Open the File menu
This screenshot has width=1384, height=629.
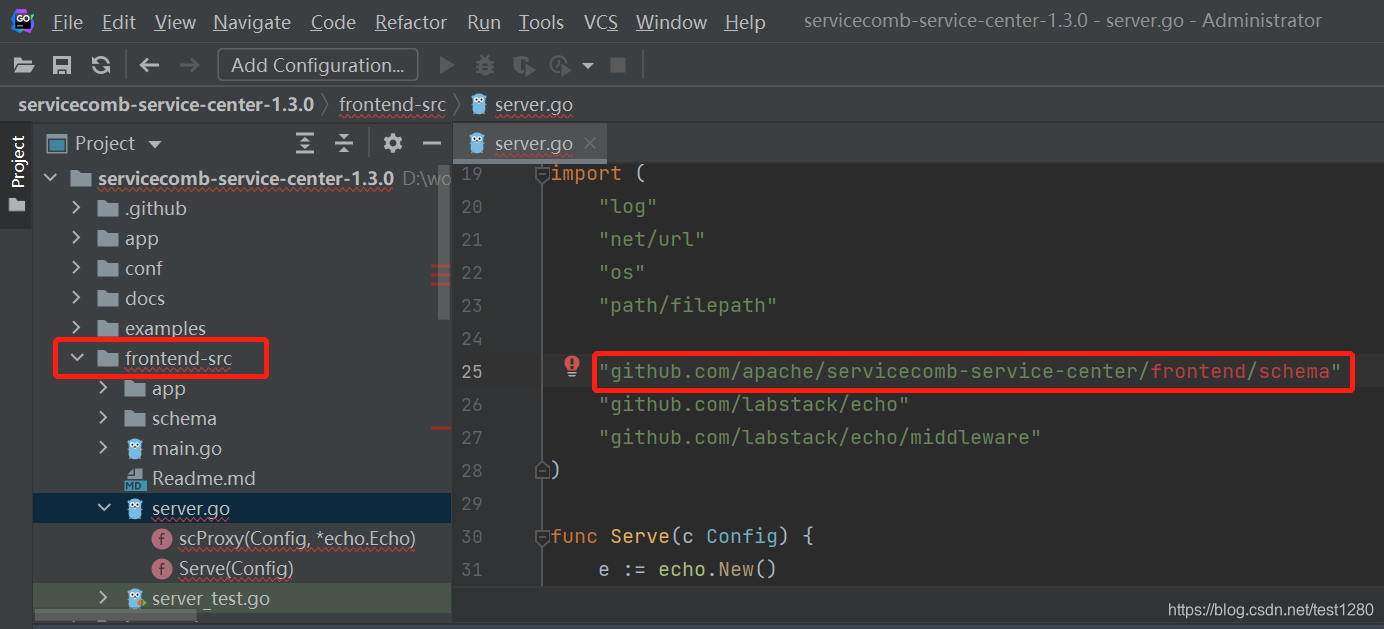click(68, 21)
